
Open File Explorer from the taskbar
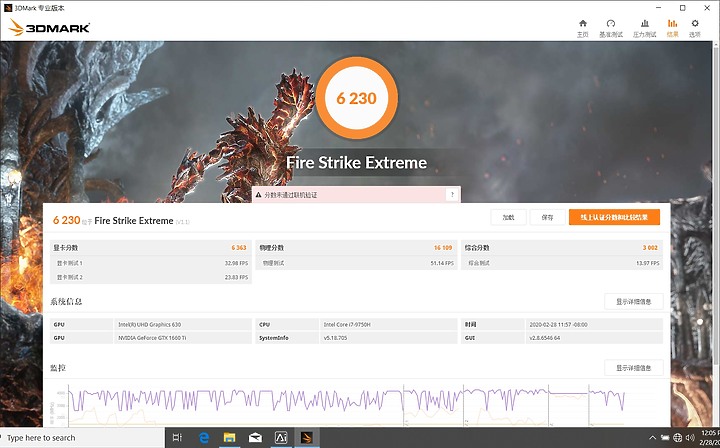pos(230,438)
